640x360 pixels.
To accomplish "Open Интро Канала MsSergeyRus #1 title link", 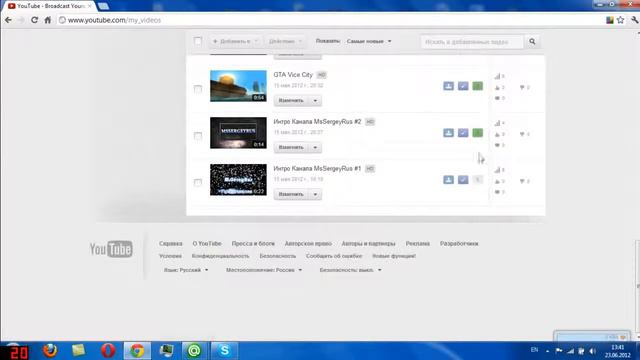I will coord(317,169).
